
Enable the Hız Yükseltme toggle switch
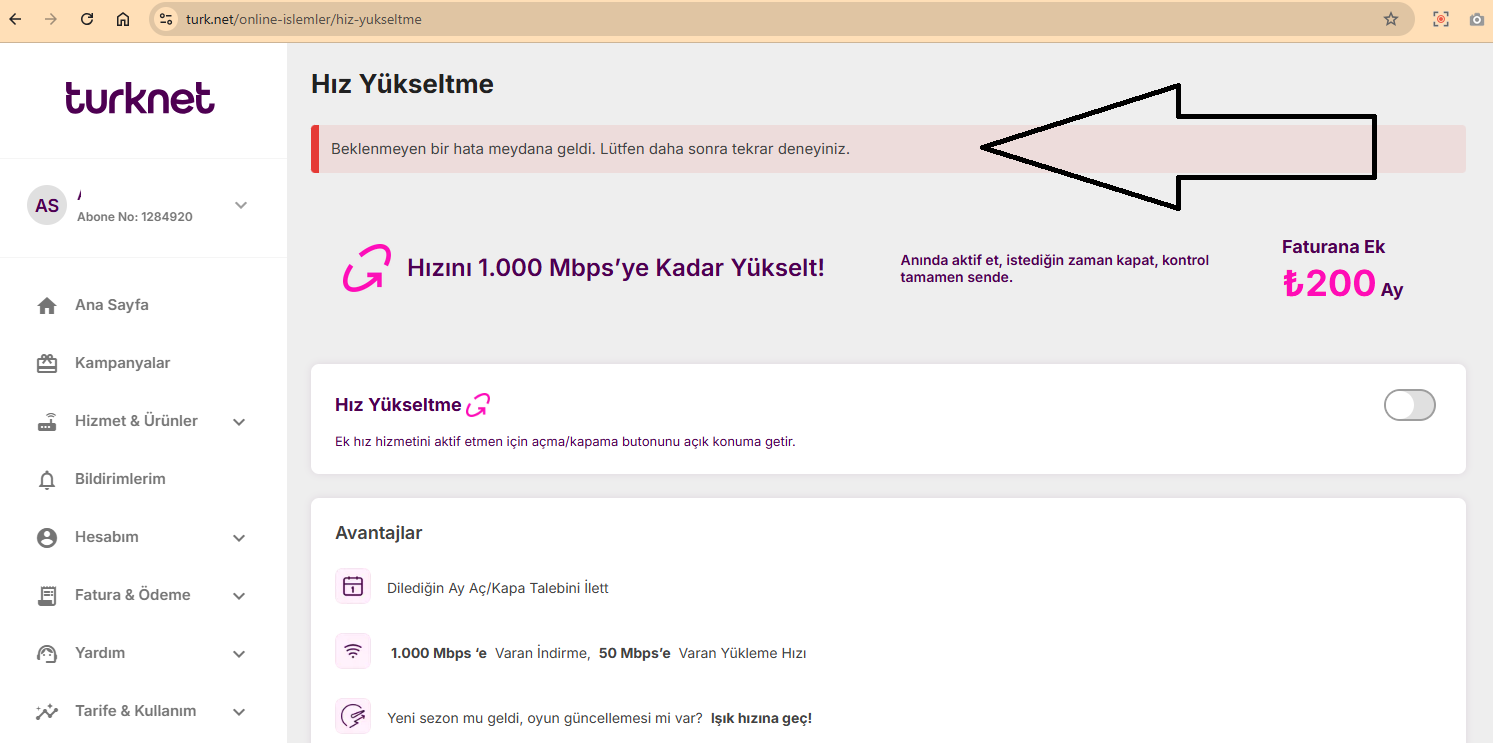tap(1409, 405)
